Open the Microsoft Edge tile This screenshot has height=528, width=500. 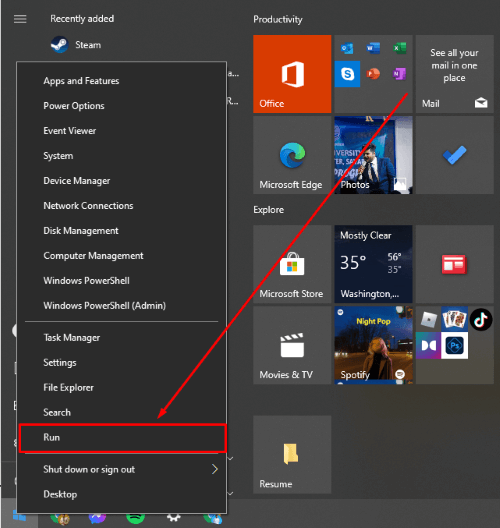292,155
